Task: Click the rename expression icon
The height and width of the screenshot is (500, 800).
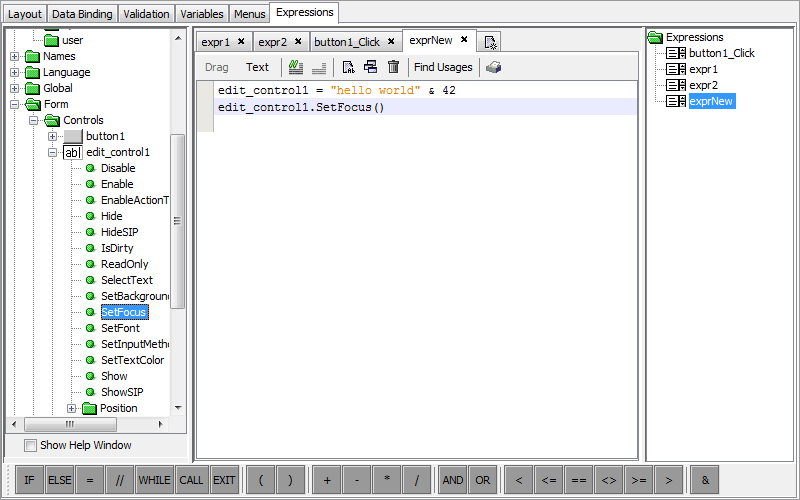Action: 348,67
